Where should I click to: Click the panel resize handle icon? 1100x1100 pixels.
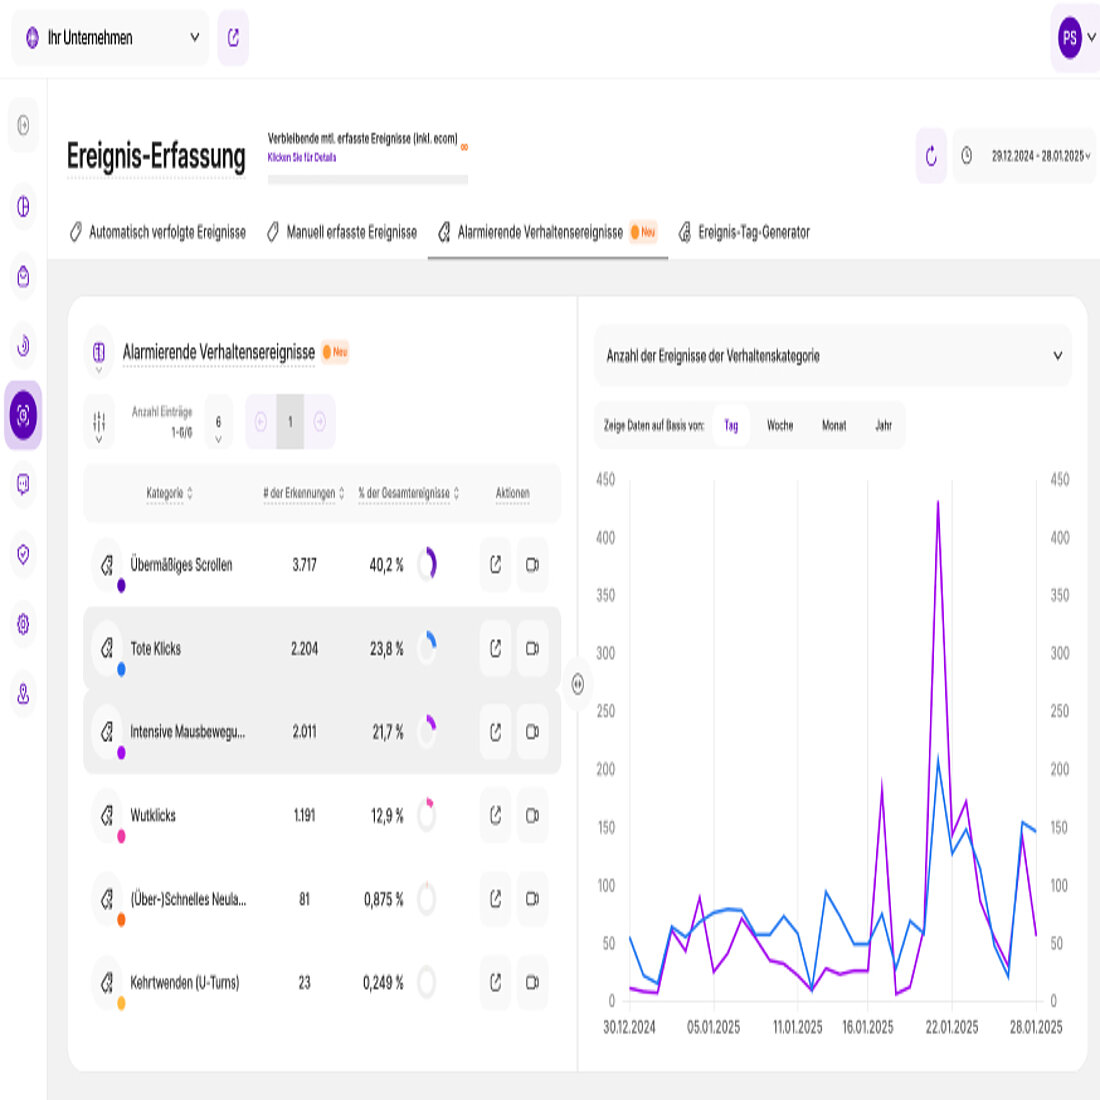pos(577,684)
